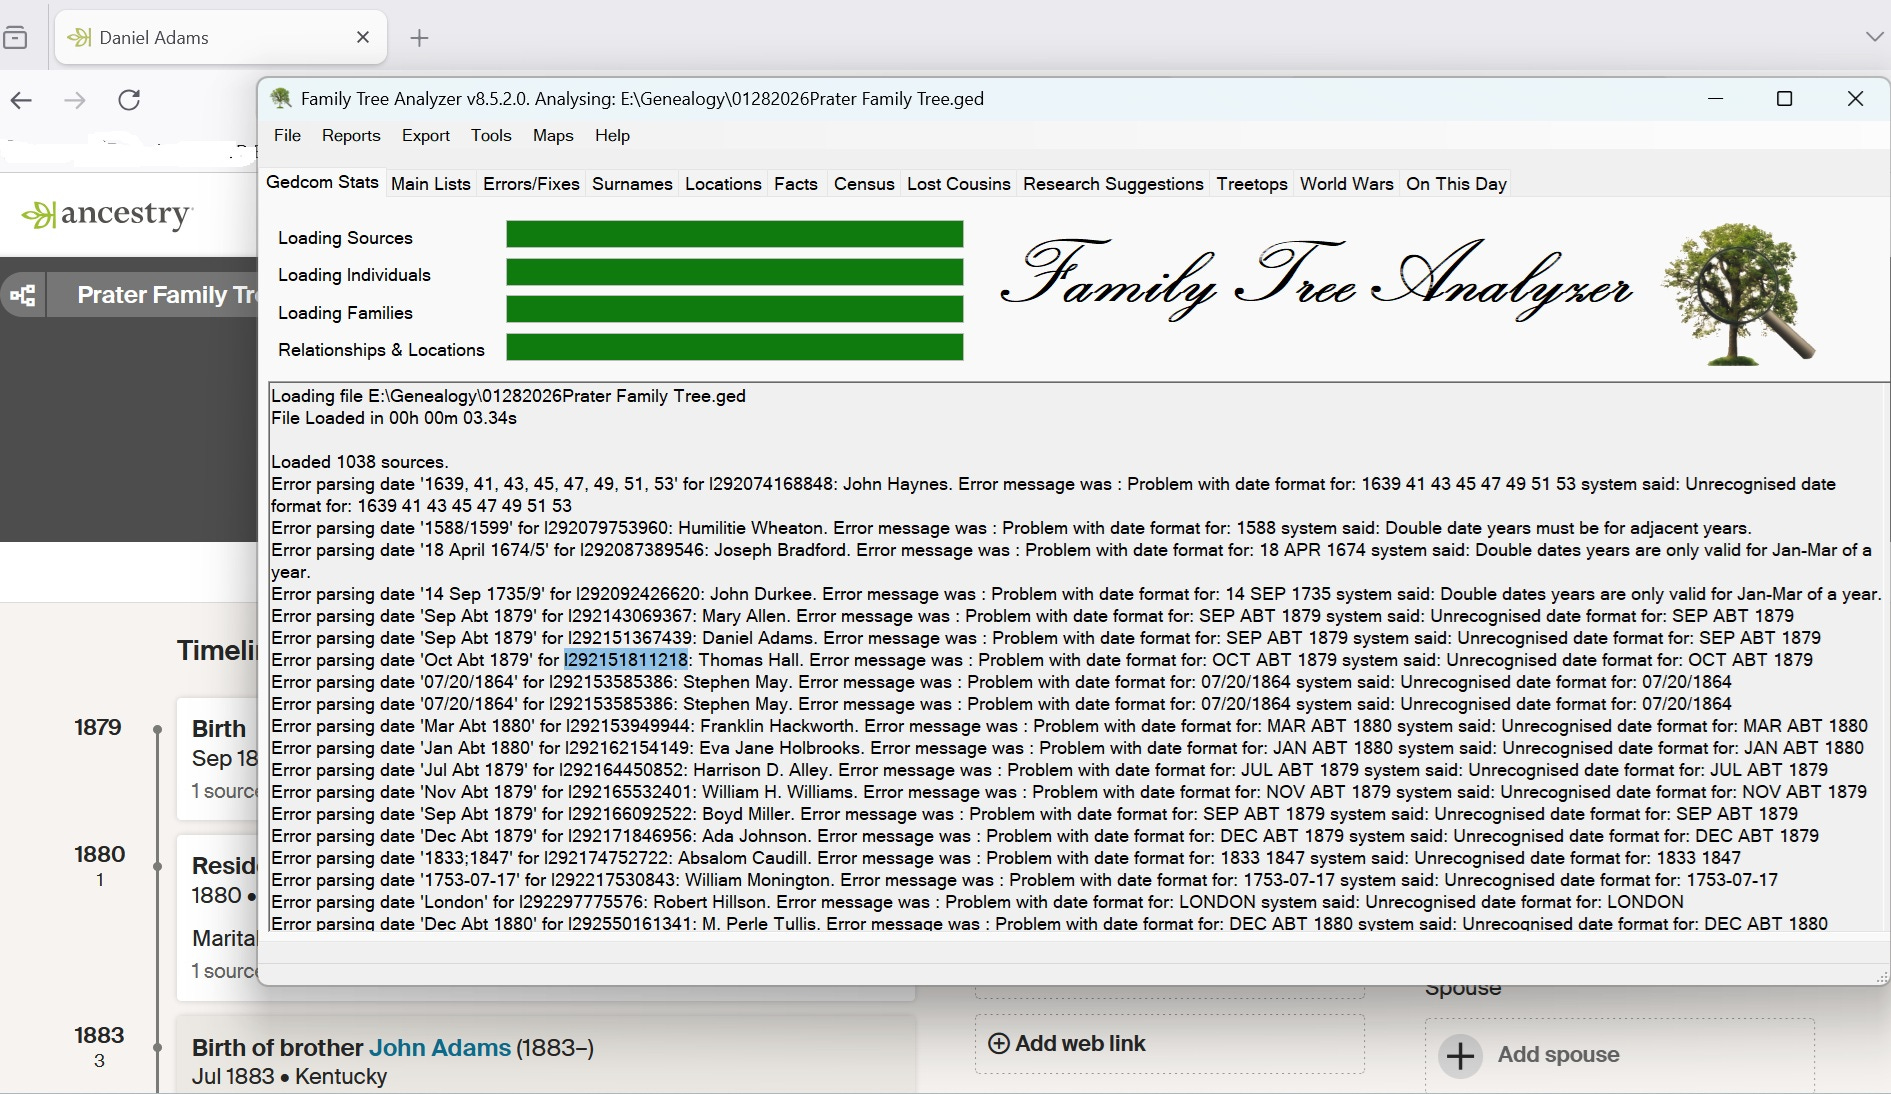
Task: Click the Prater Family Tree heading
Action: pos(167,295)
